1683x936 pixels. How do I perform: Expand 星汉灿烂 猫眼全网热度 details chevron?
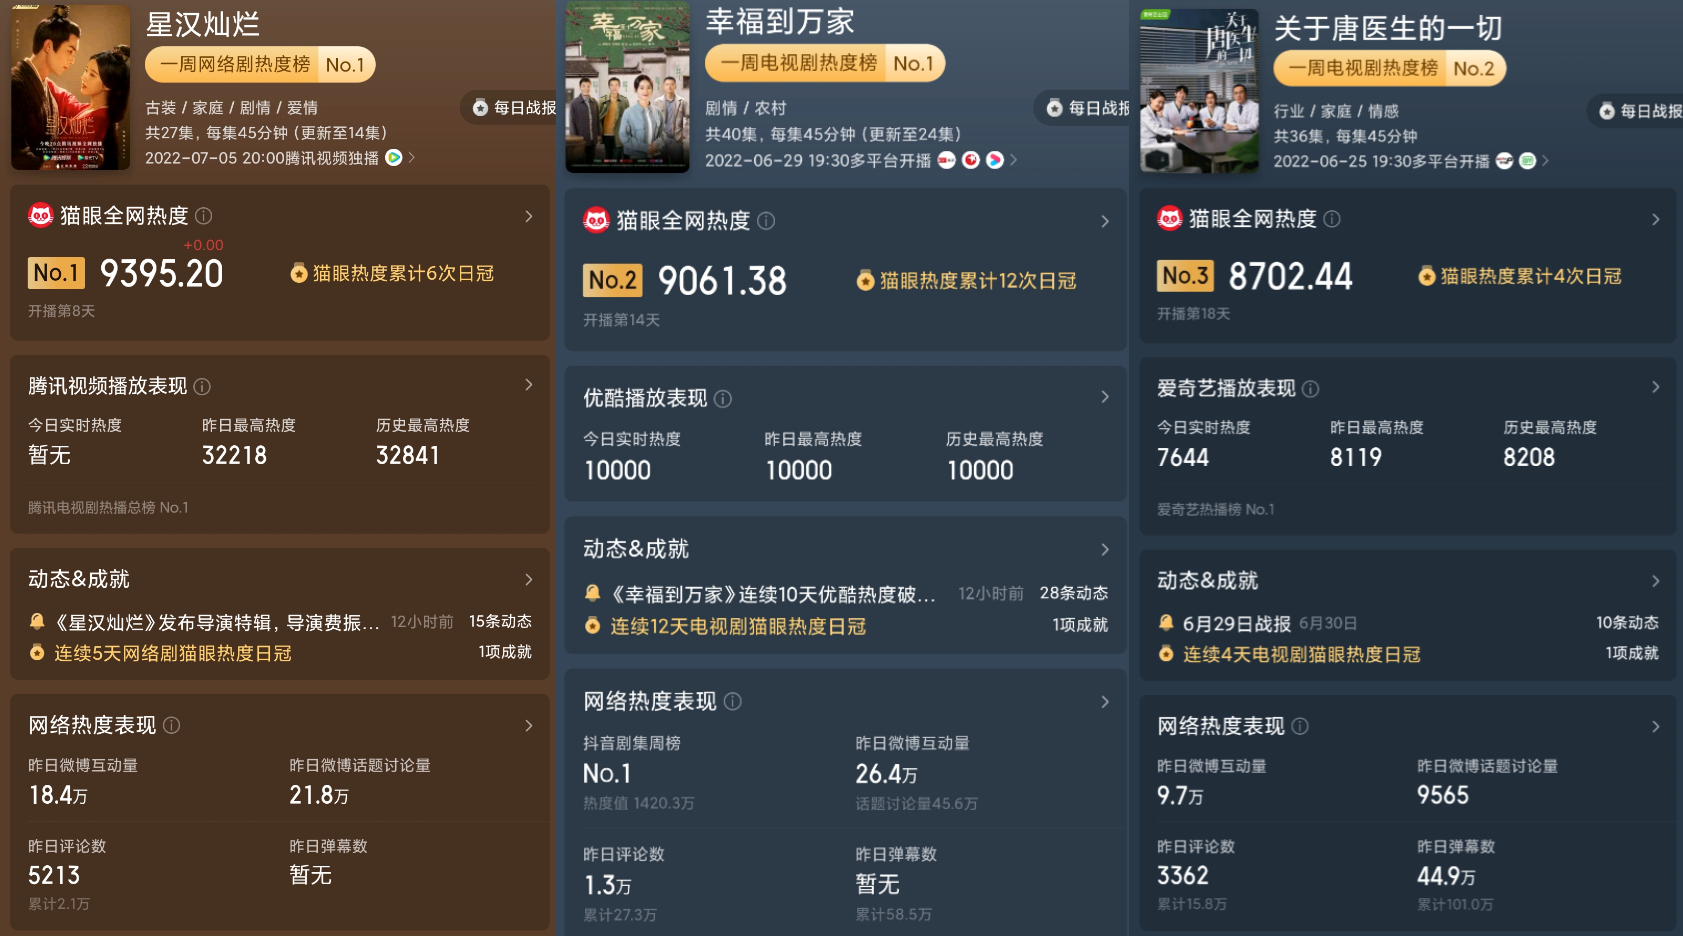[x=529, y=216]
